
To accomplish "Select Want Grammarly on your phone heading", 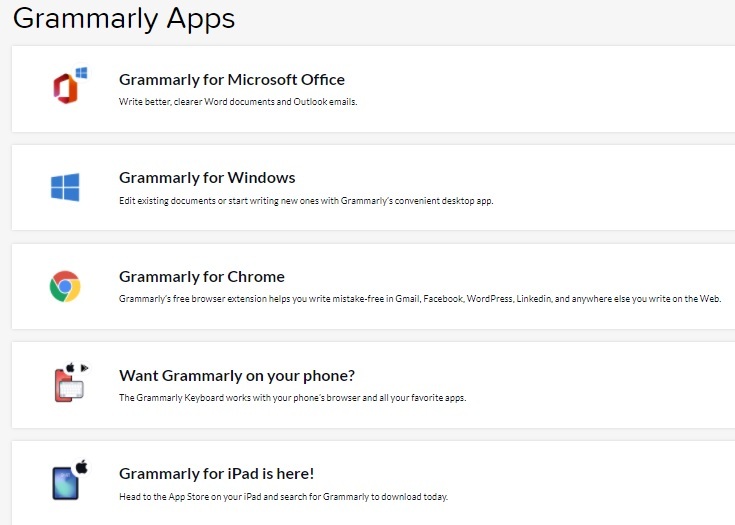I will (x=237, y=375).
